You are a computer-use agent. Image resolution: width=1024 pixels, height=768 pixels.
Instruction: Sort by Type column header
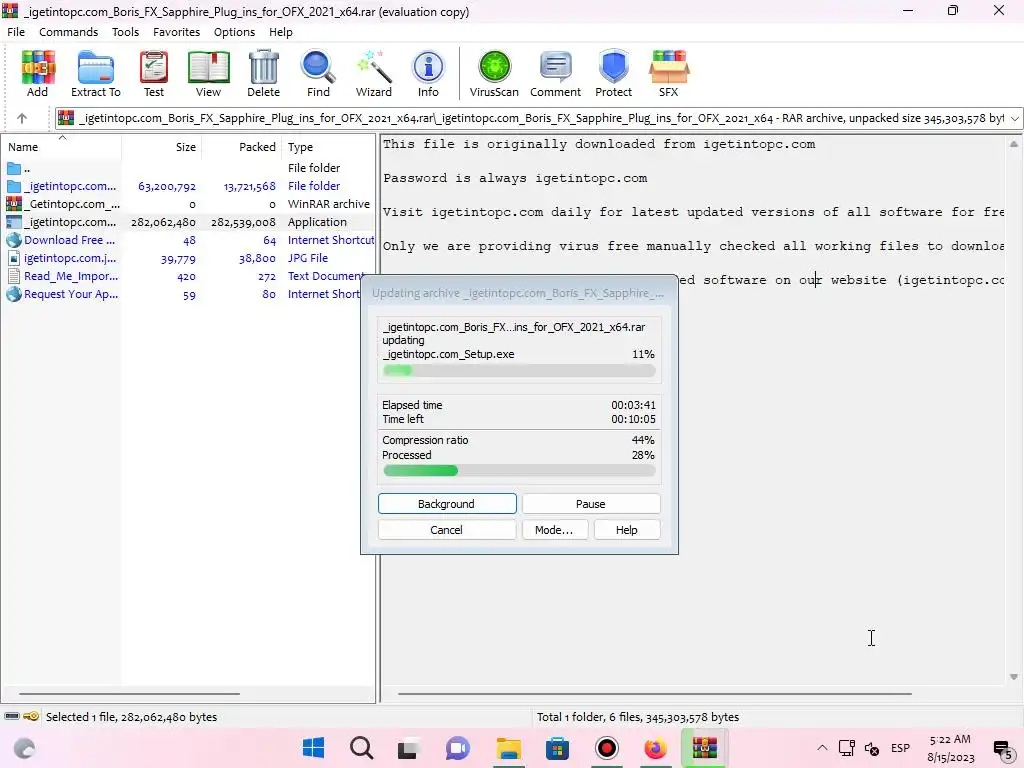point(328,147)
